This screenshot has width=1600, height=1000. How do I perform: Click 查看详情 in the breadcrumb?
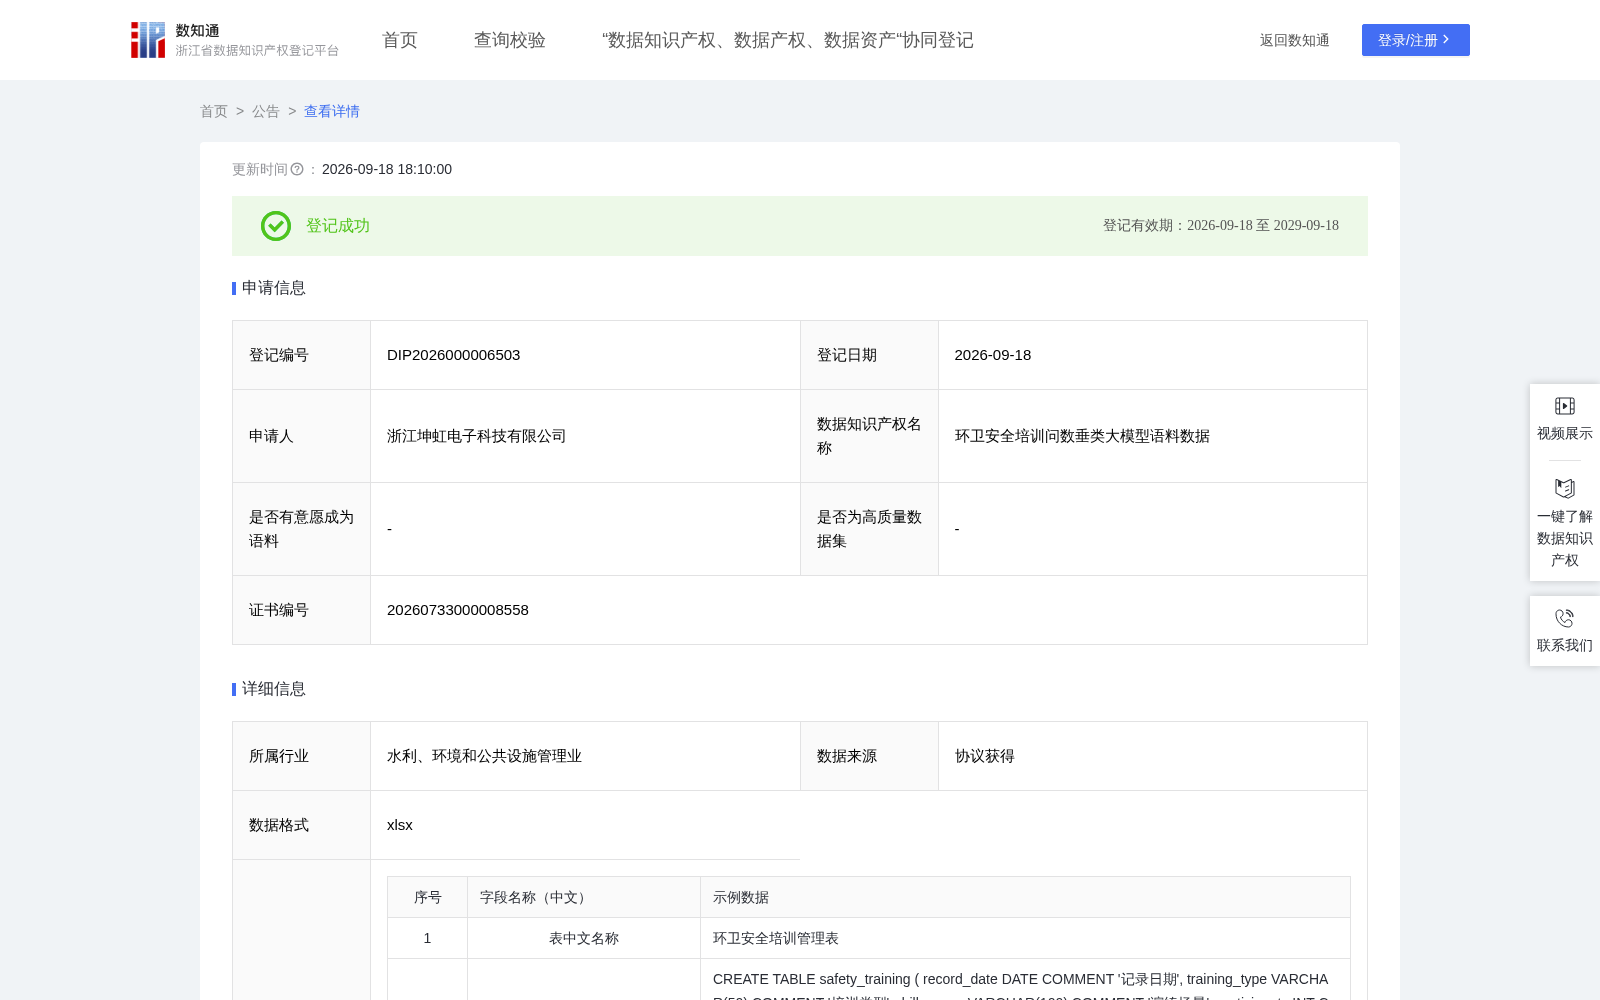coord(332,111)
